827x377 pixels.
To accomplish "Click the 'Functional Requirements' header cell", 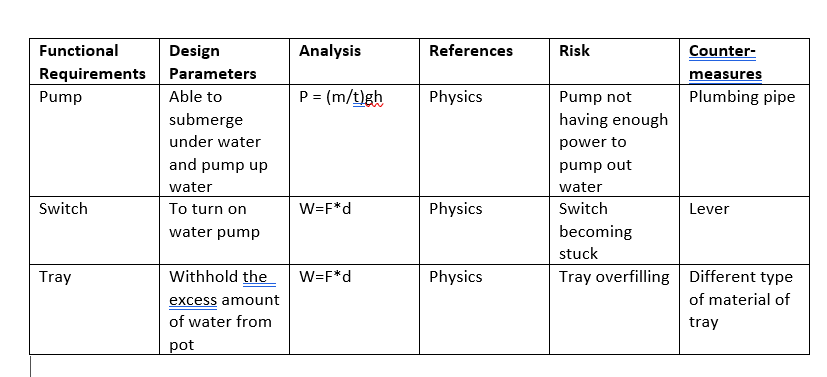I will pos(94,62).
